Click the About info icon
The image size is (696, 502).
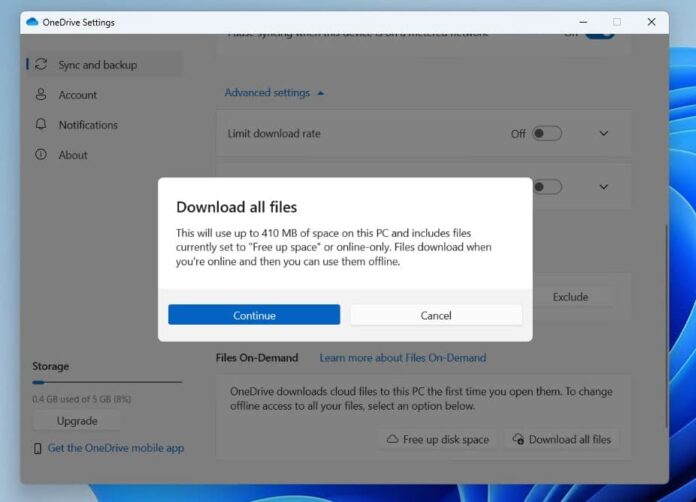(x=41, y=155)
